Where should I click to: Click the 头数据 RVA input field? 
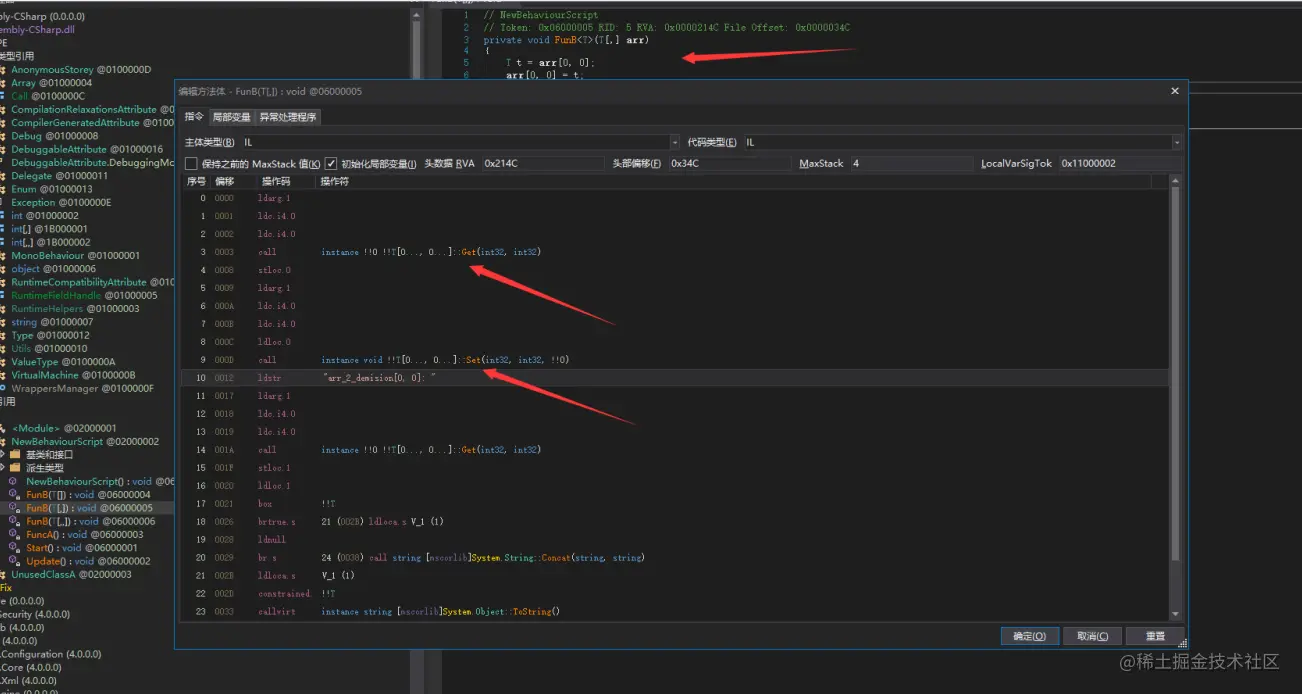[x=543, y=163]
